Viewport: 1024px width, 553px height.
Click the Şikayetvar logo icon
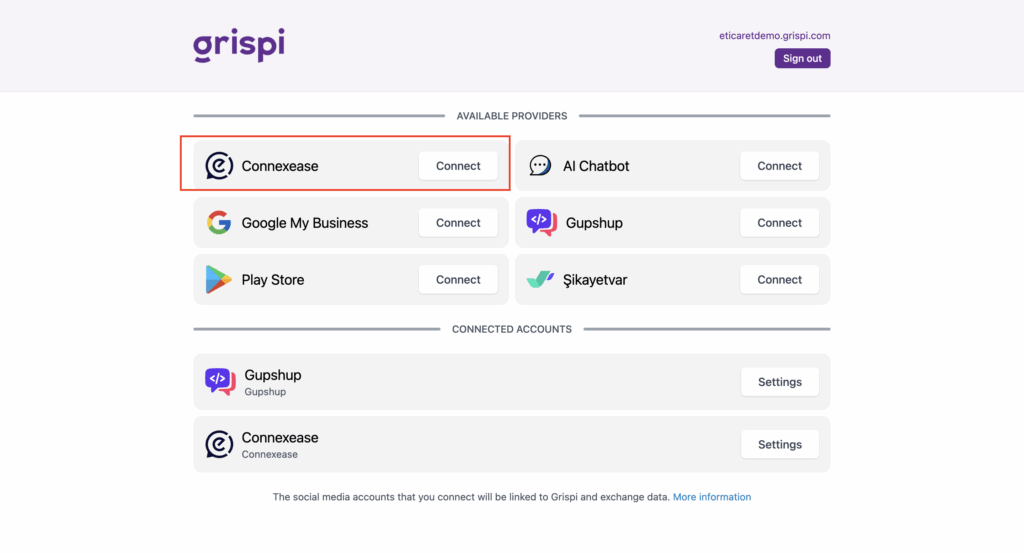[x=541, y=279]
